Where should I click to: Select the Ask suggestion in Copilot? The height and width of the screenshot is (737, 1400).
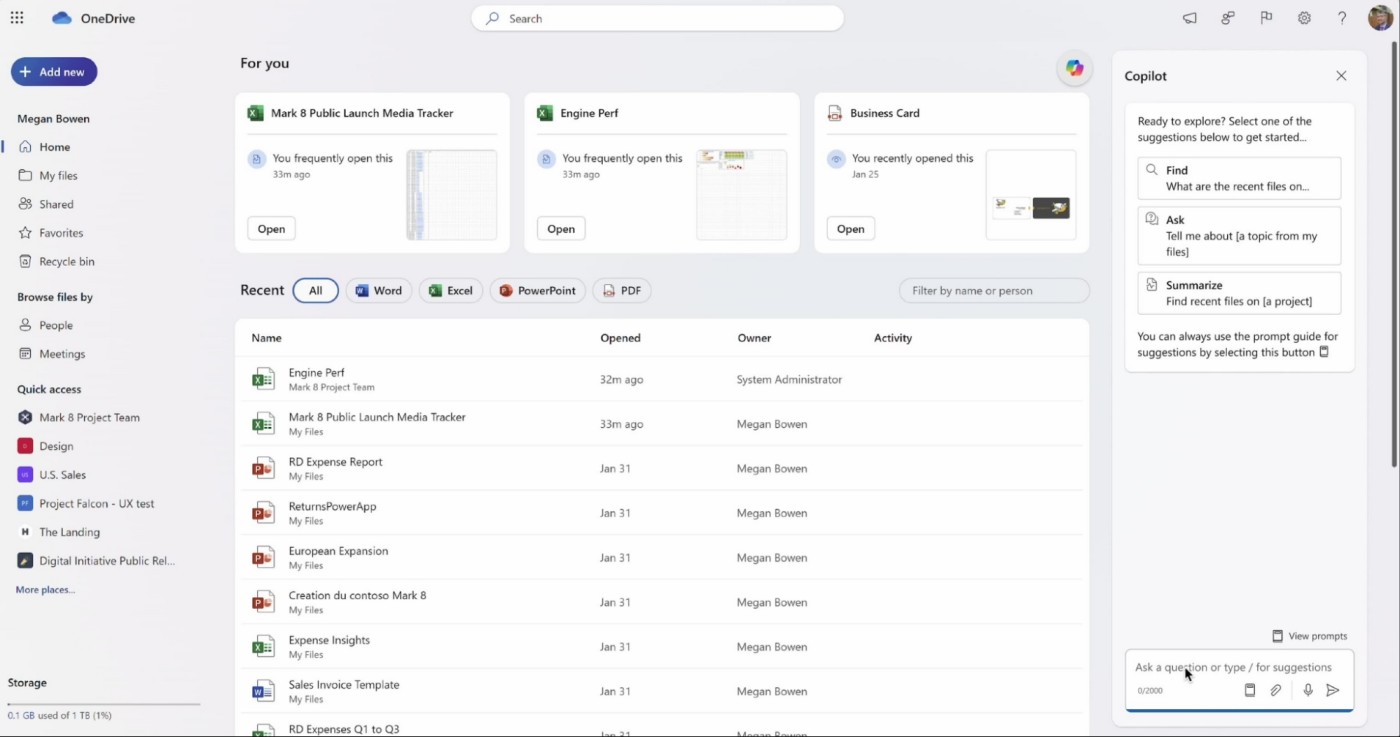coord(1239,236)
